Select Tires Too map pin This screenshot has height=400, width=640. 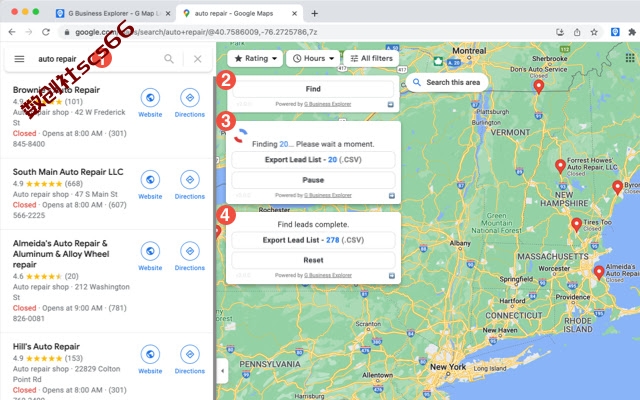point(576,224)
